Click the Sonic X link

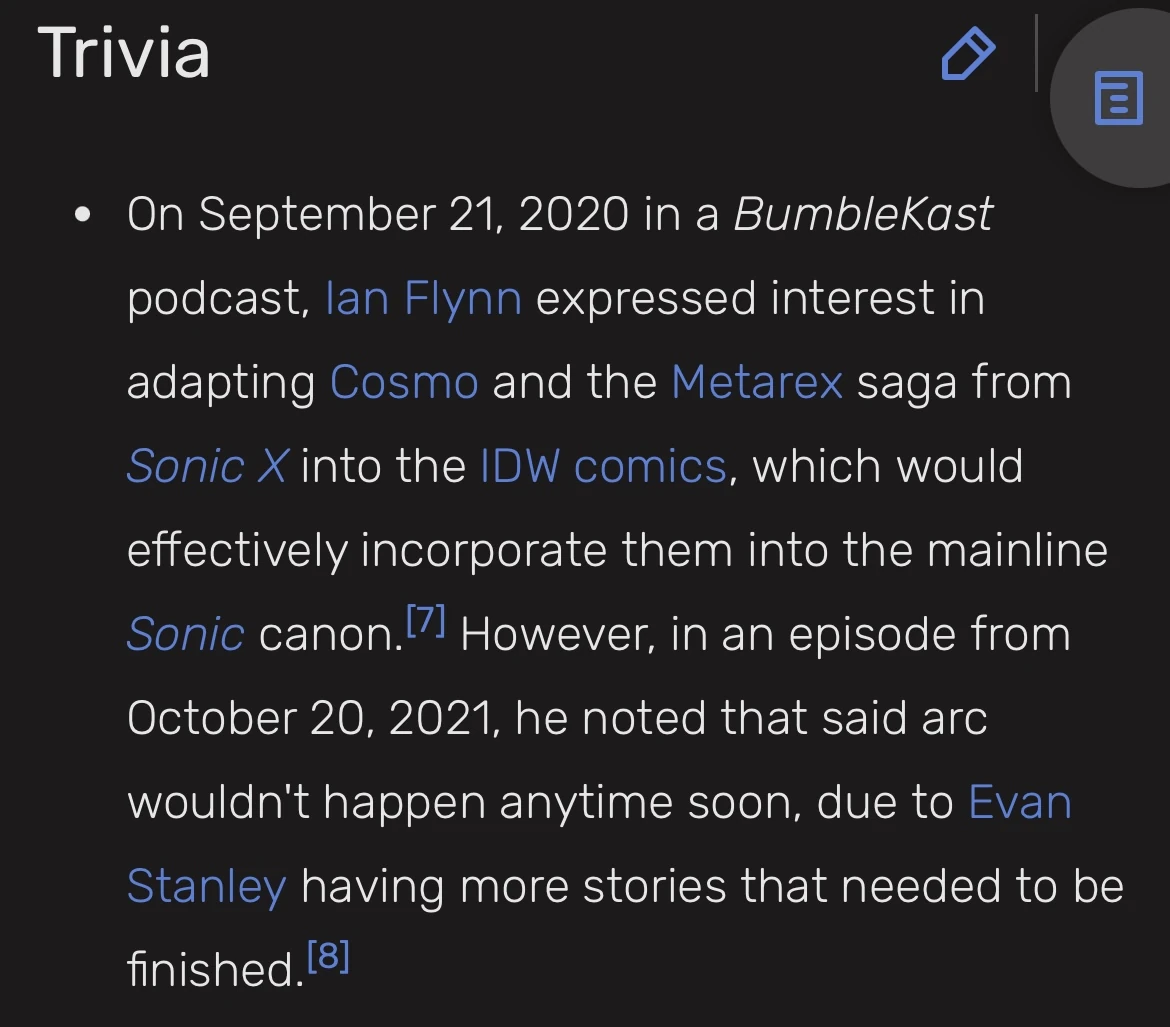tap(205, 465)
